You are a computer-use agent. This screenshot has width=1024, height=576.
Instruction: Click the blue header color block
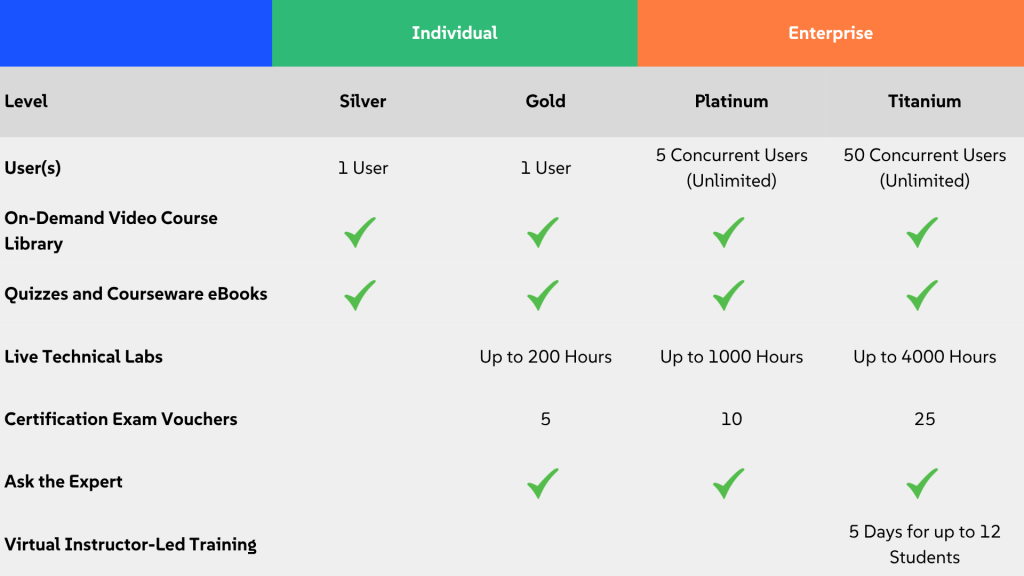[x=136, y=33]
